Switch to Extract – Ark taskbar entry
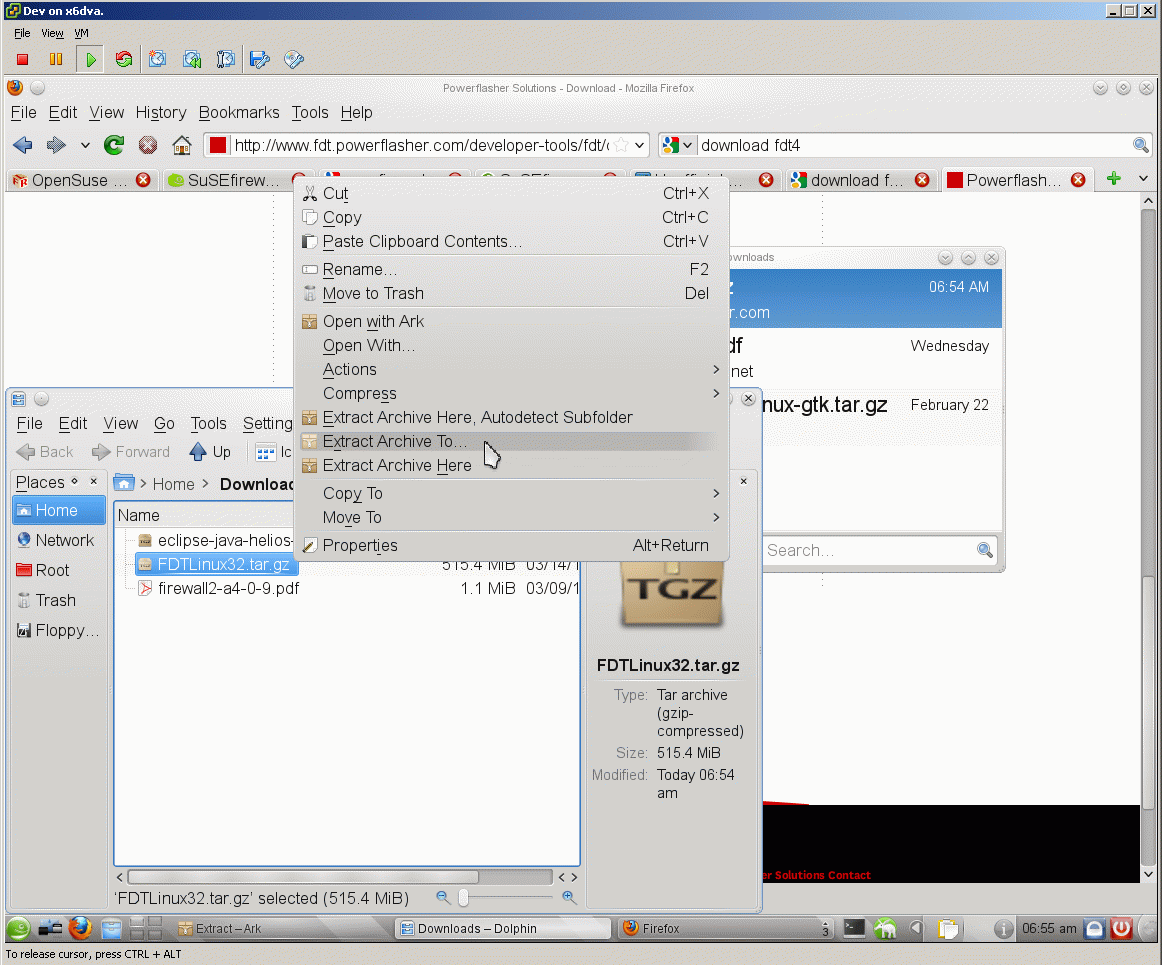 click(282, 928)
